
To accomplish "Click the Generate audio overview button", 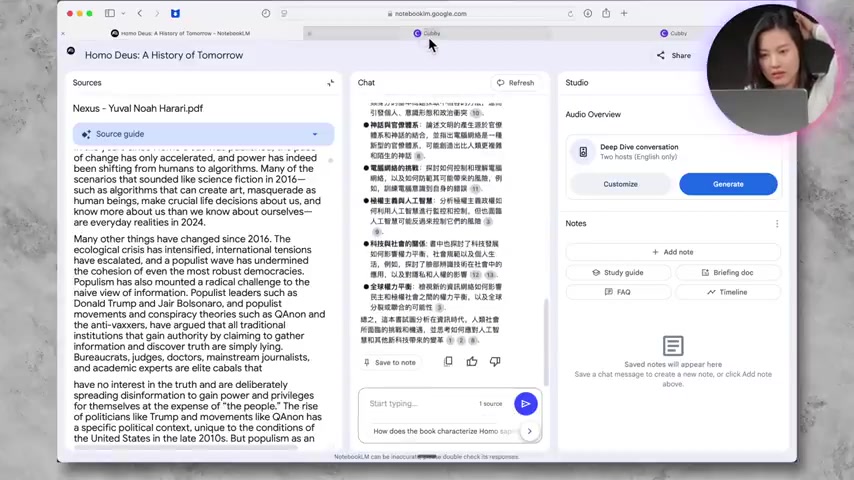I will (x=728, y=184).
